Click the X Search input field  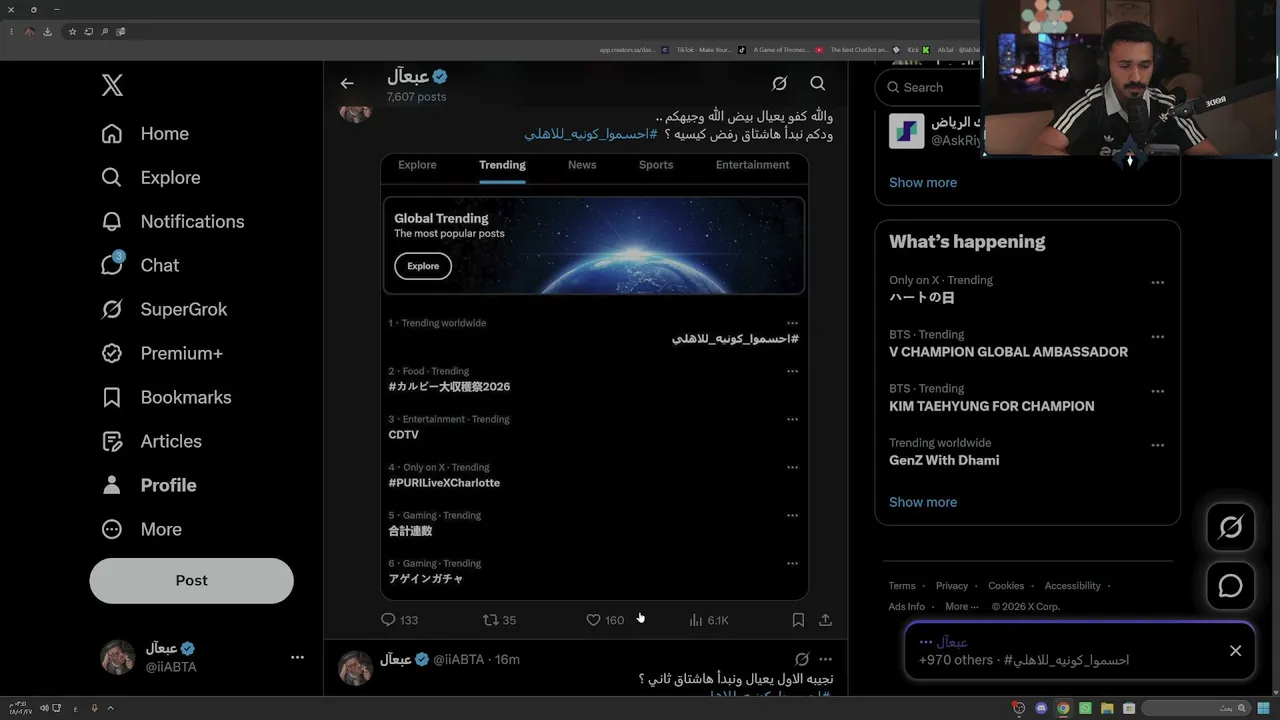930,87
